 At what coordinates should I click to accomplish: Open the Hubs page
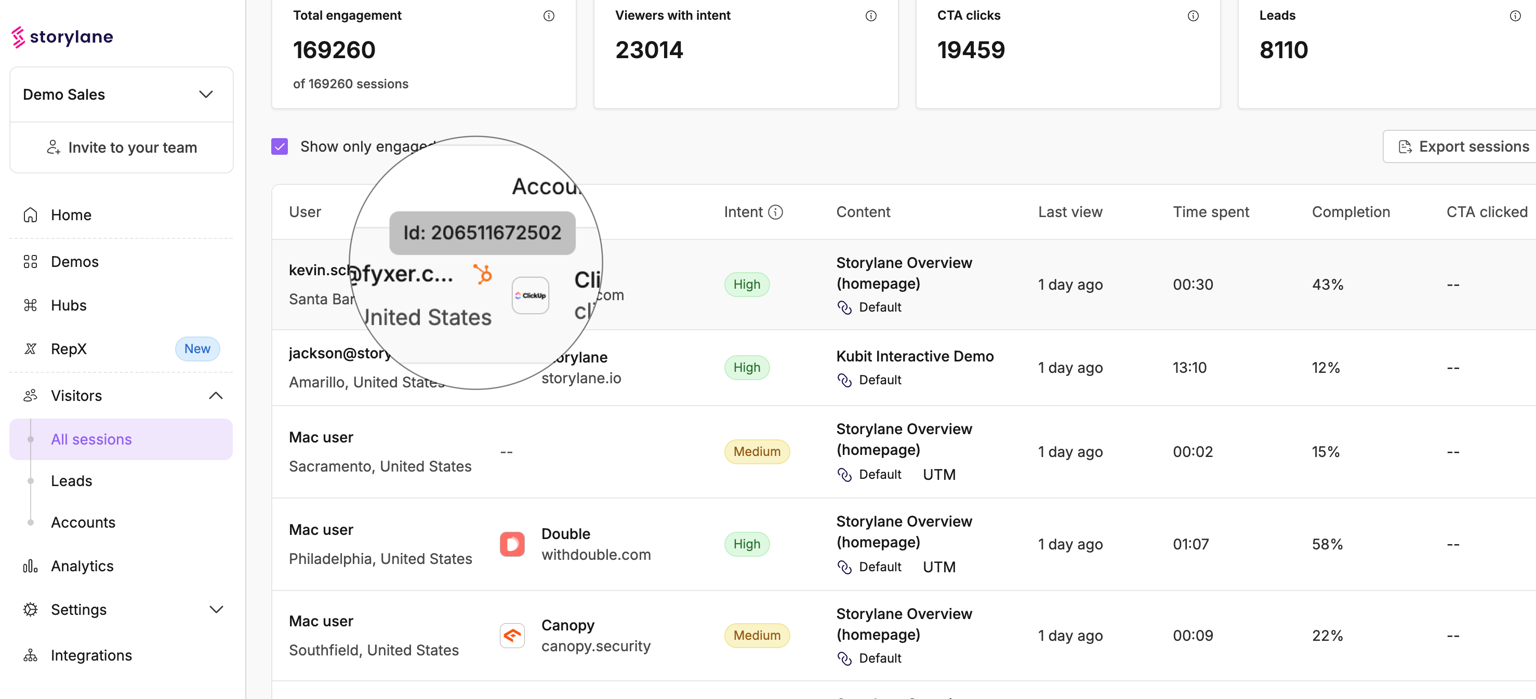69,305
